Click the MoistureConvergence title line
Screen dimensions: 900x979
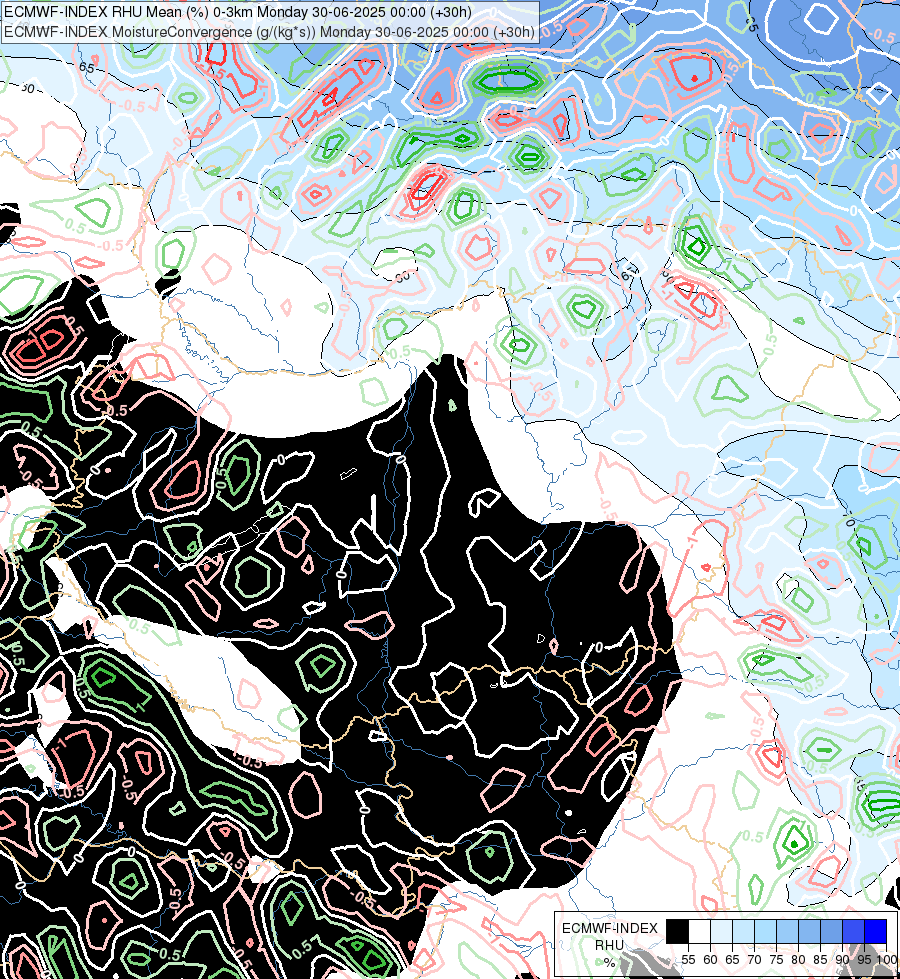coord(269,32)
